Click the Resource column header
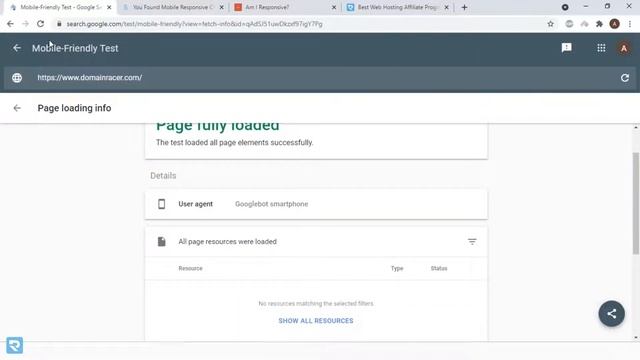Image resolution: width=640 pixels, height=360 pixels. tap(191, 268)
